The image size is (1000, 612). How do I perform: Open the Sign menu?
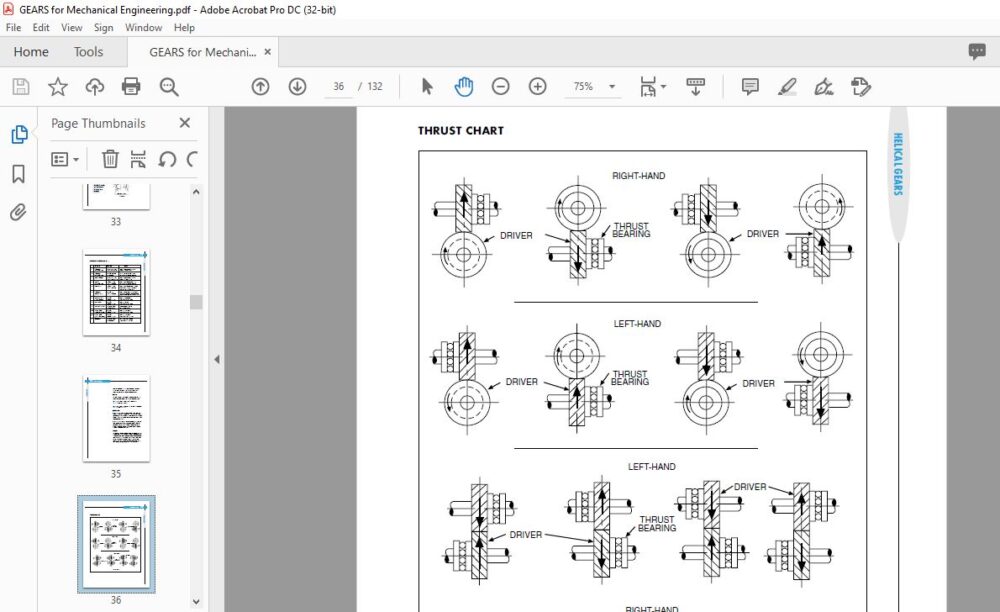click(103, 27)
